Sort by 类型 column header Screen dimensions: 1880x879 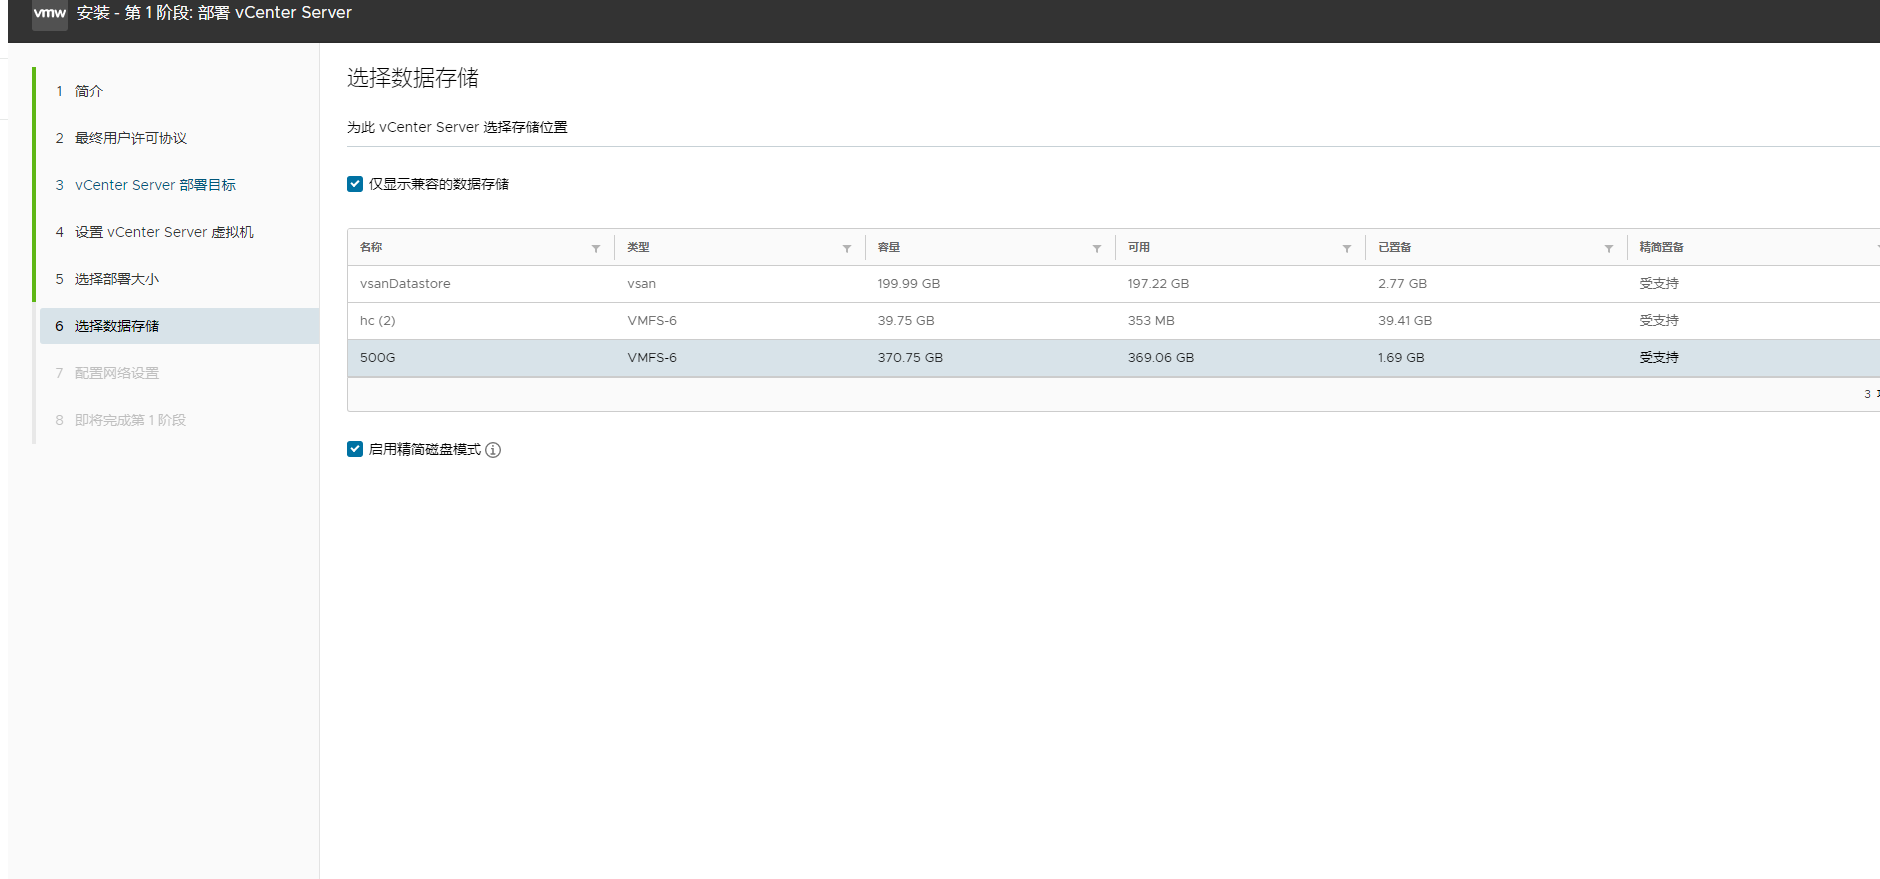click(x=638, y=247)
